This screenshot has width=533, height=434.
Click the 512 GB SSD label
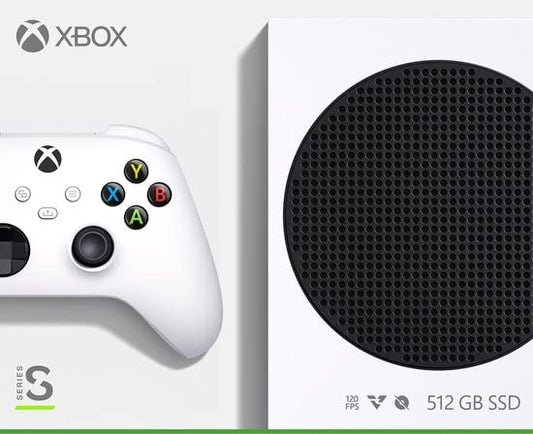point(473,403)
